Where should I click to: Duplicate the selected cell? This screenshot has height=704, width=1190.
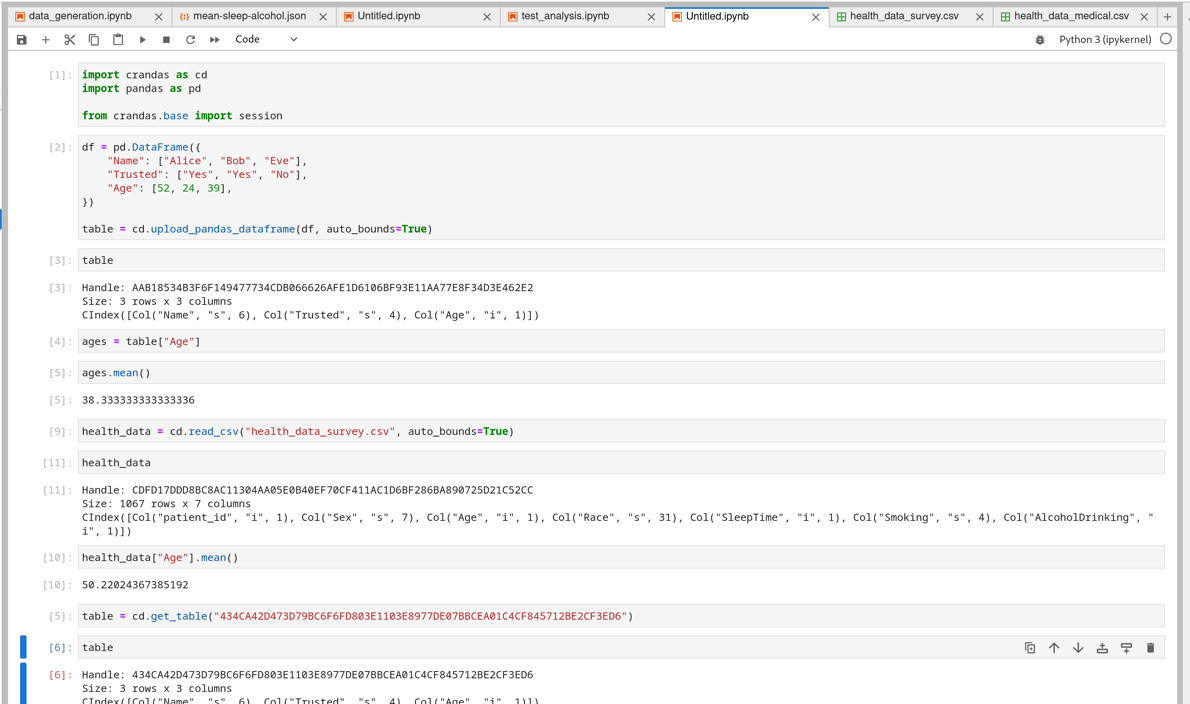1030,647
